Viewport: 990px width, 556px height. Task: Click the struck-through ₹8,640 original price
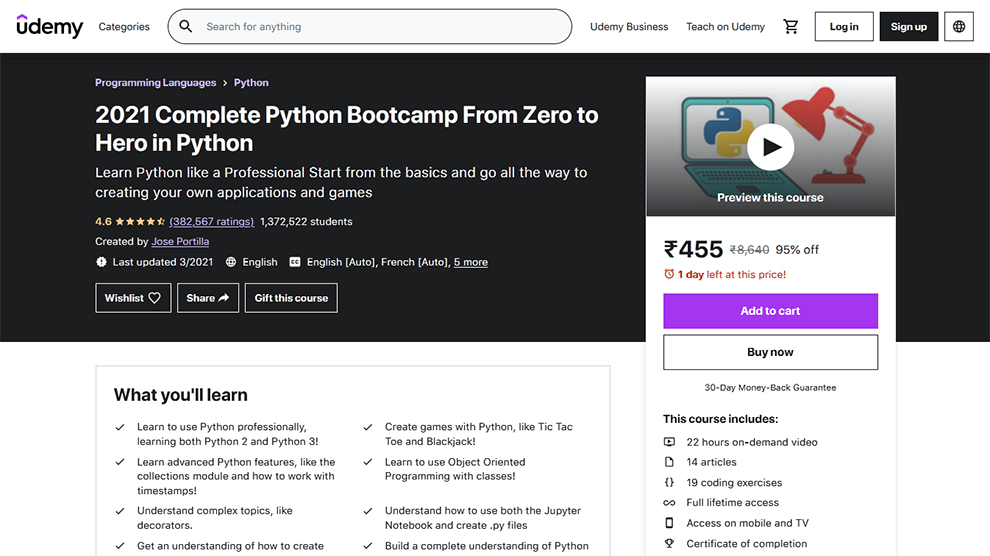[749, 250]
